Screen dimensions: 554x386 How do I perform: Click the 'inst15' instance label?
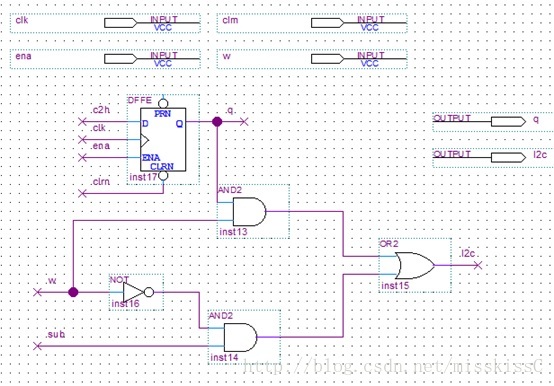(x=395, y=286)
